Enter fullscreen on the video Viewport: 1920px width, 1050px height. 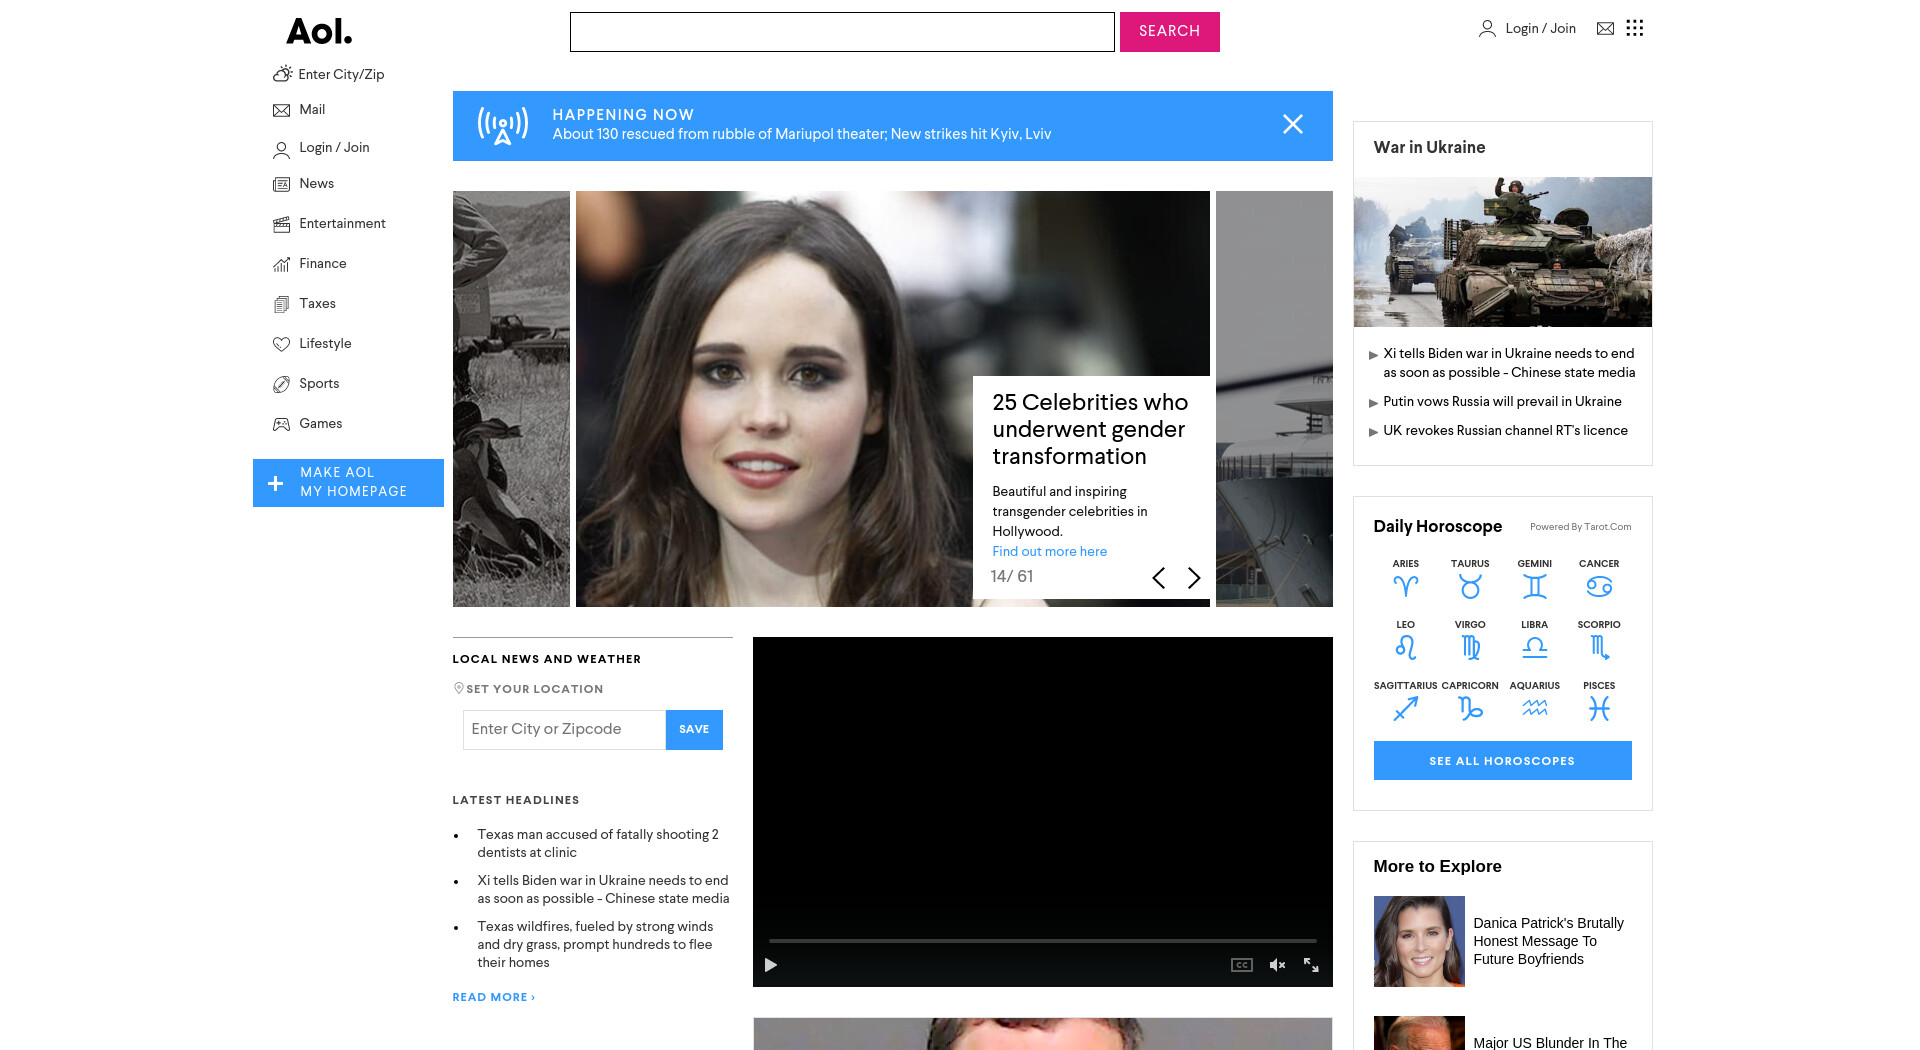1311,965
